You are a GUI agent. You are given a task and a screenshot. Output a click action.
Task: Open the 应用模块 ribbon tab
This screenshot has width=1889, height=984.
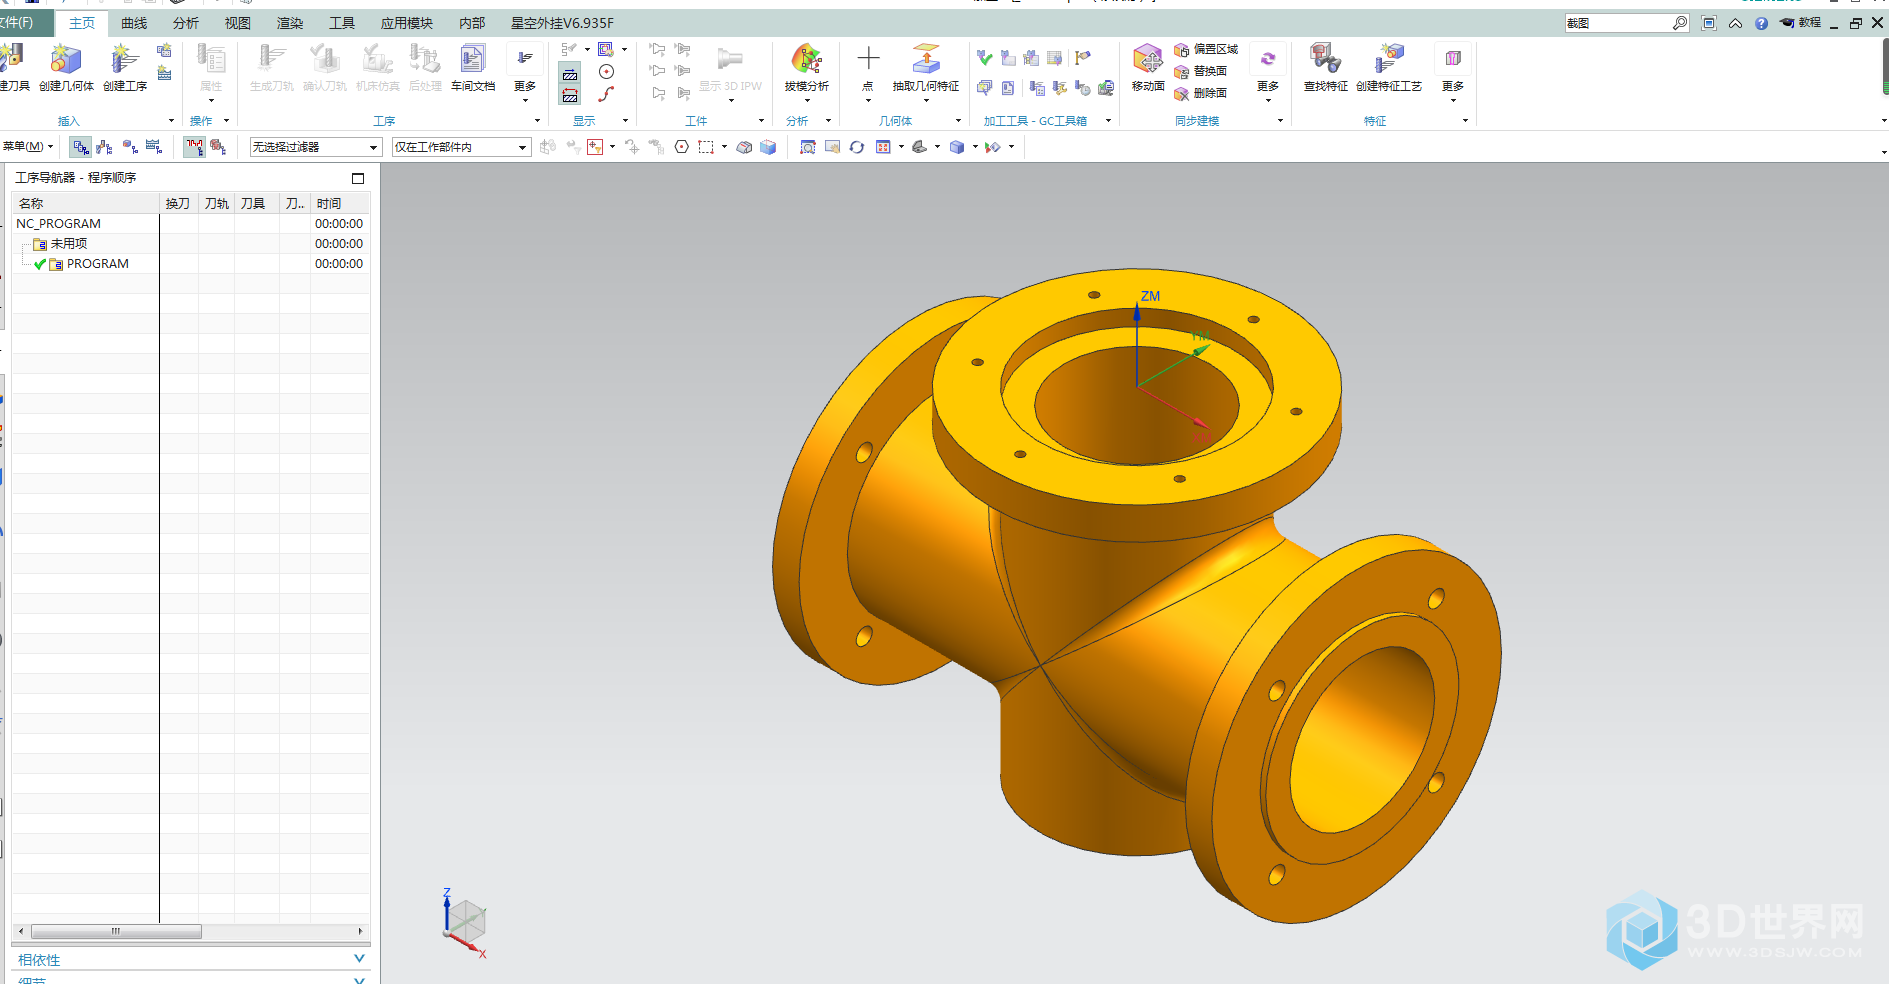[407, 23]
